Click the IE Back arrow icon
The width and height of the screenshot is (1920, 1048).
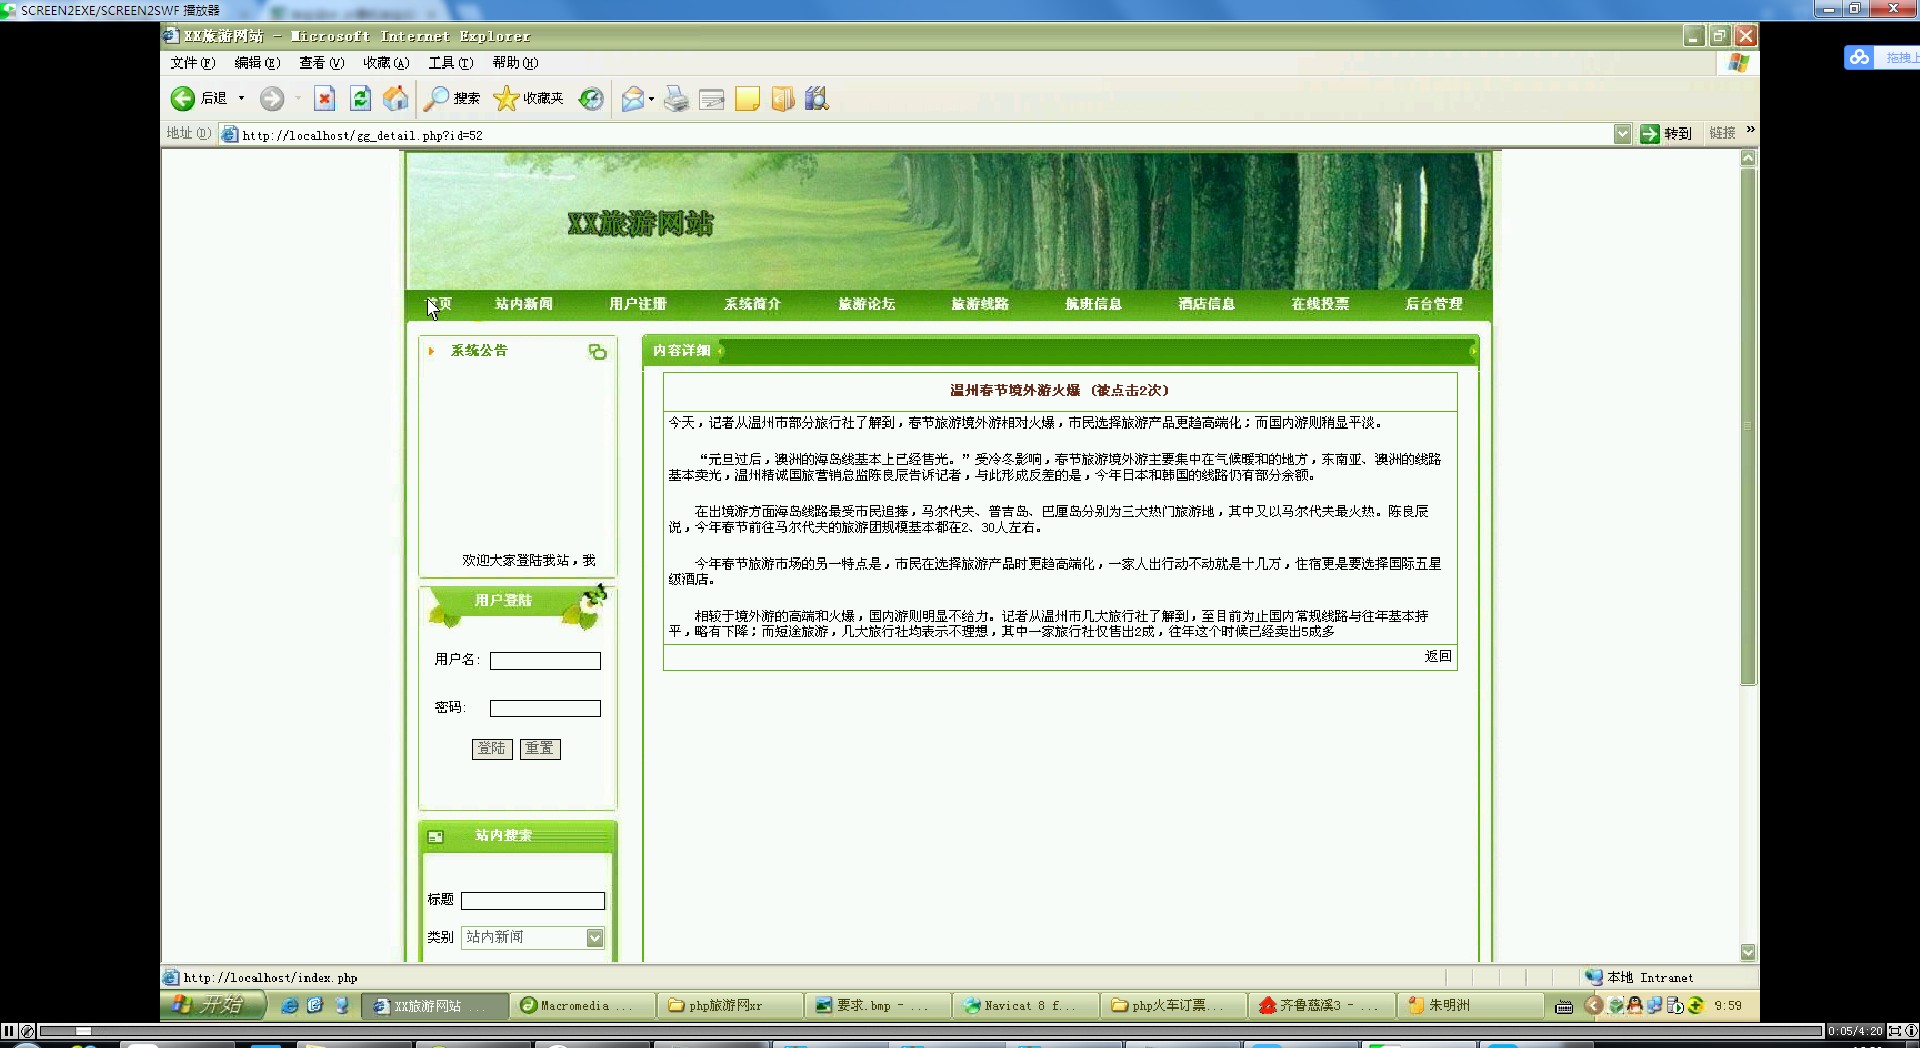pyautogui.click(x=183, y=98)
